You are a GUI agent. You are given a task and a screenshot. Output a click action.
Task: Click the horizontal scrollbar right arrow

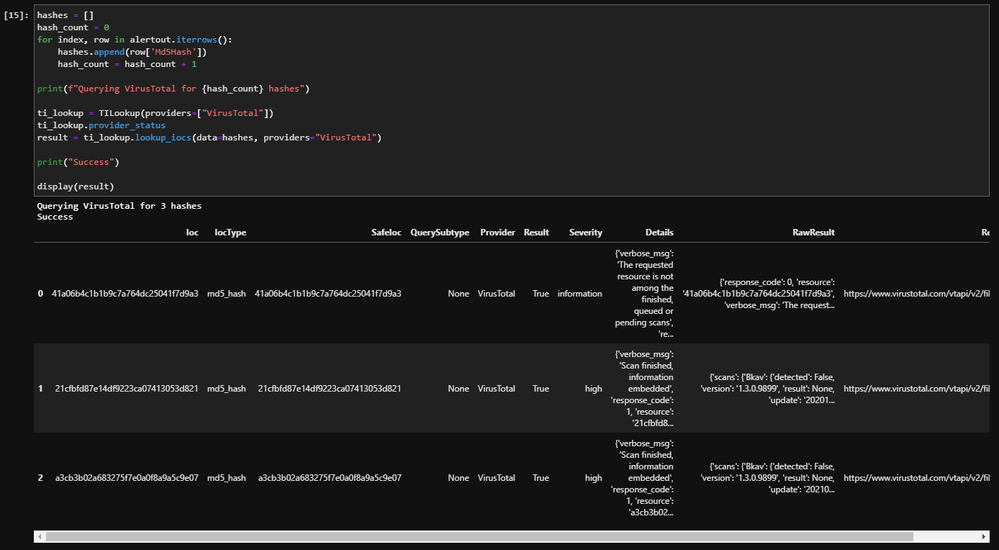(984, 537)
